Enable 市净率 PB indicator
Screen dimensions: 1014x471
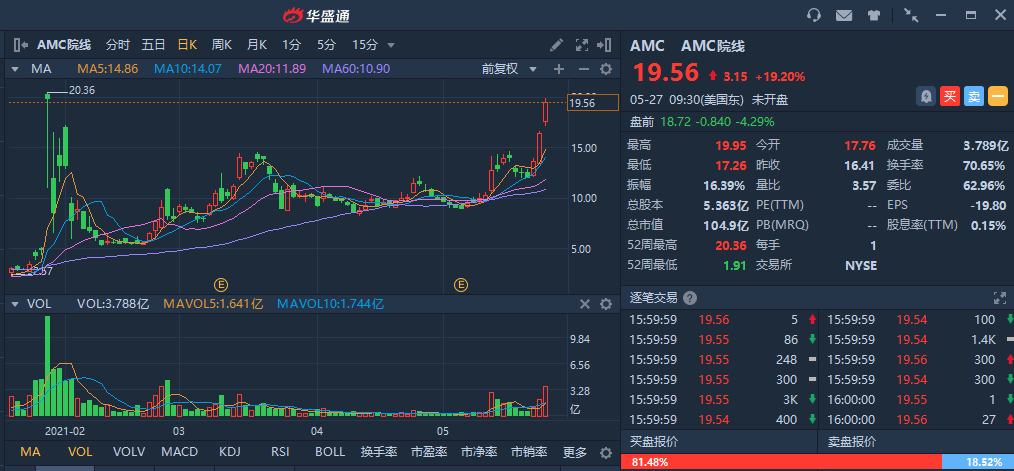click(x=479, y=452)
